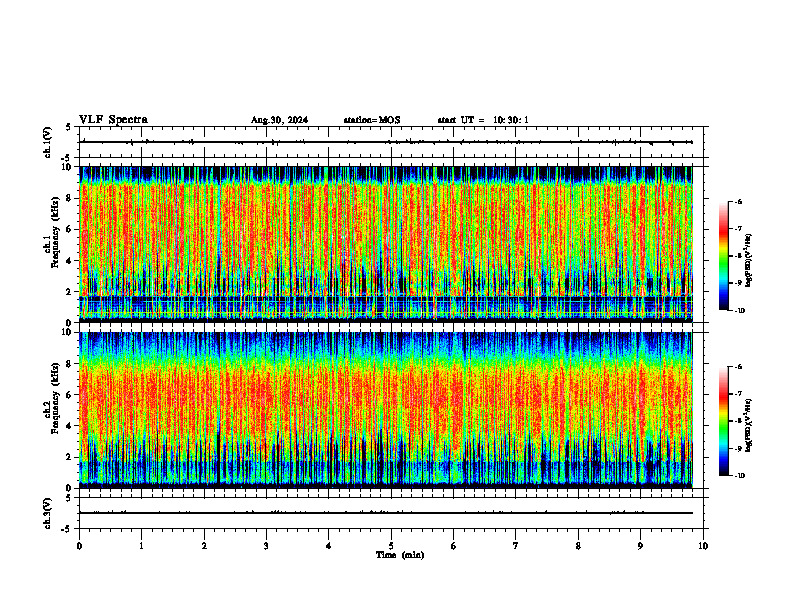792x612 pixels.
Task: Click the "station=MOS" header label
Action: click(x=372, y=120)
